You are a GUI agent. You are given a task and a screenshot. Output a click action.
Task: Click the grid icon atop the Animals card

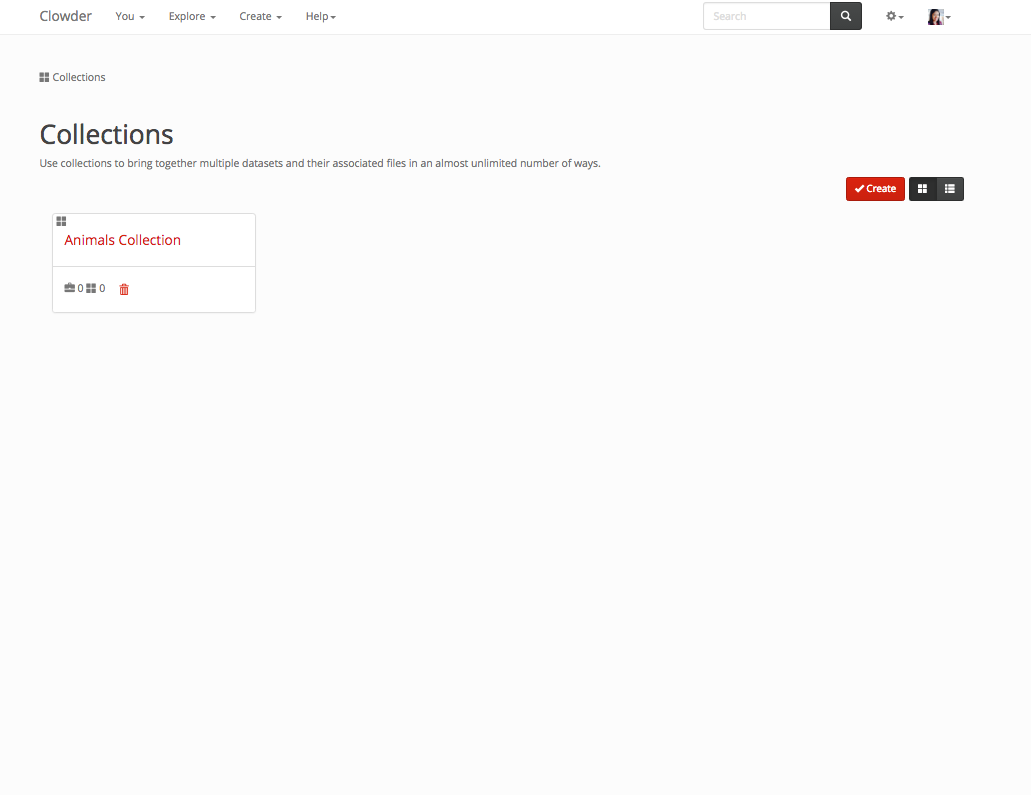coord(61,221)
